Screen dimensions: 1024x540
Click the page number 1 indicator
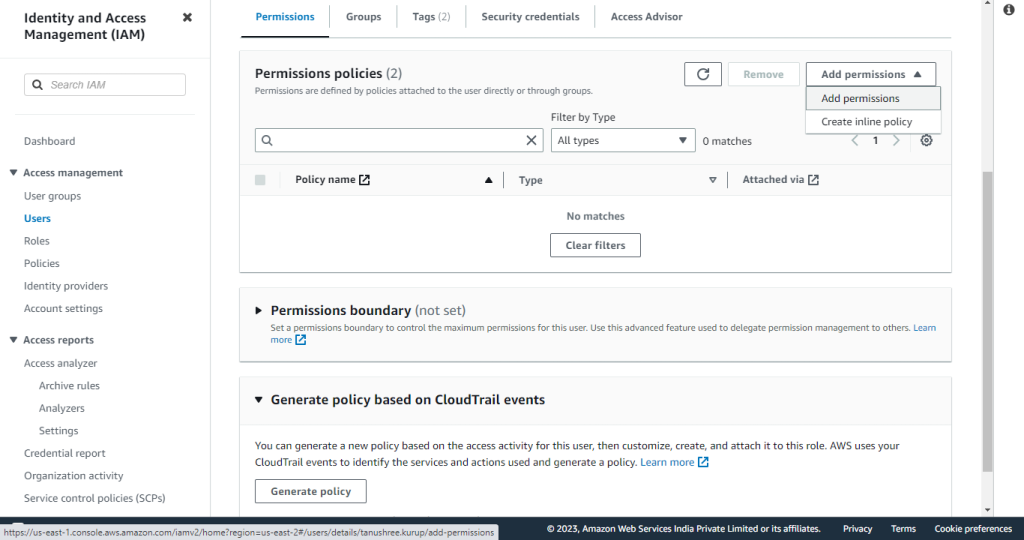point(875,140)
